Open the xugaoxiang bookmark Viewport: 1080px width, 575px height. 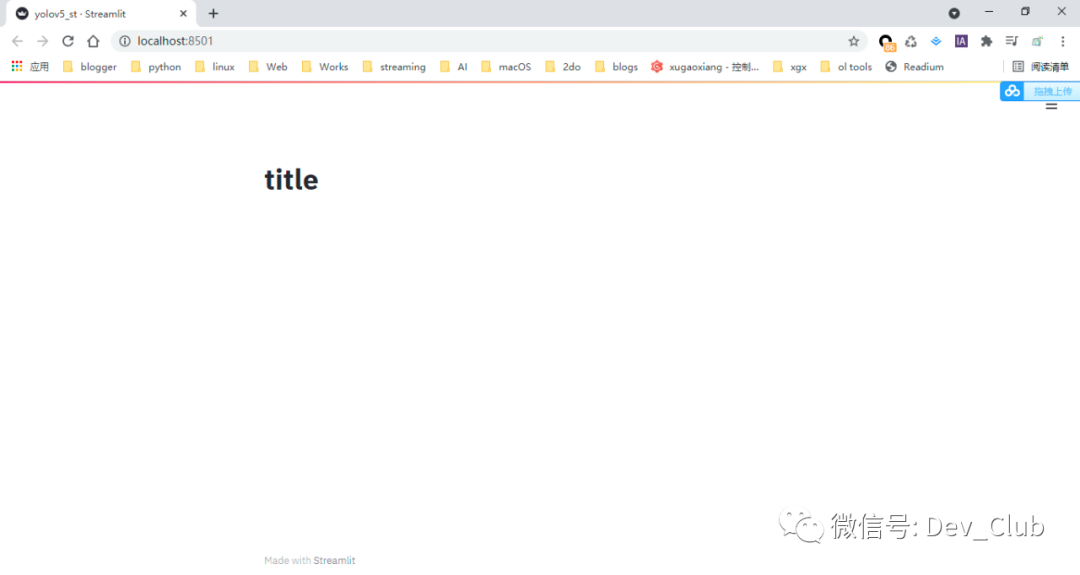pos(705,67)
